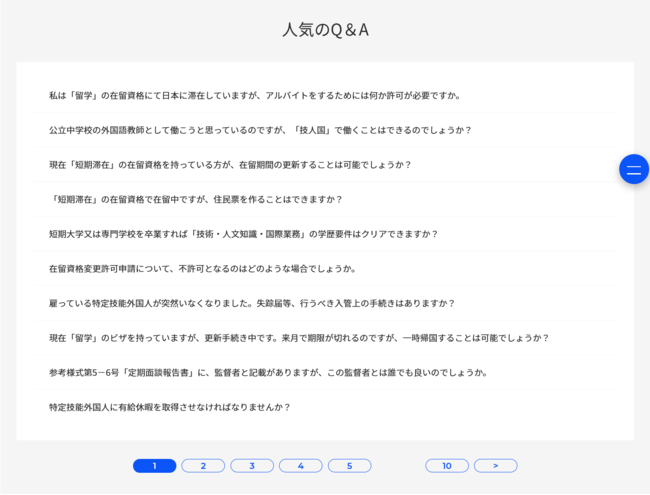This screenshot has width=650, height=495.
Task: Open question about 留学 student part-time work permission
Action: 254,96
